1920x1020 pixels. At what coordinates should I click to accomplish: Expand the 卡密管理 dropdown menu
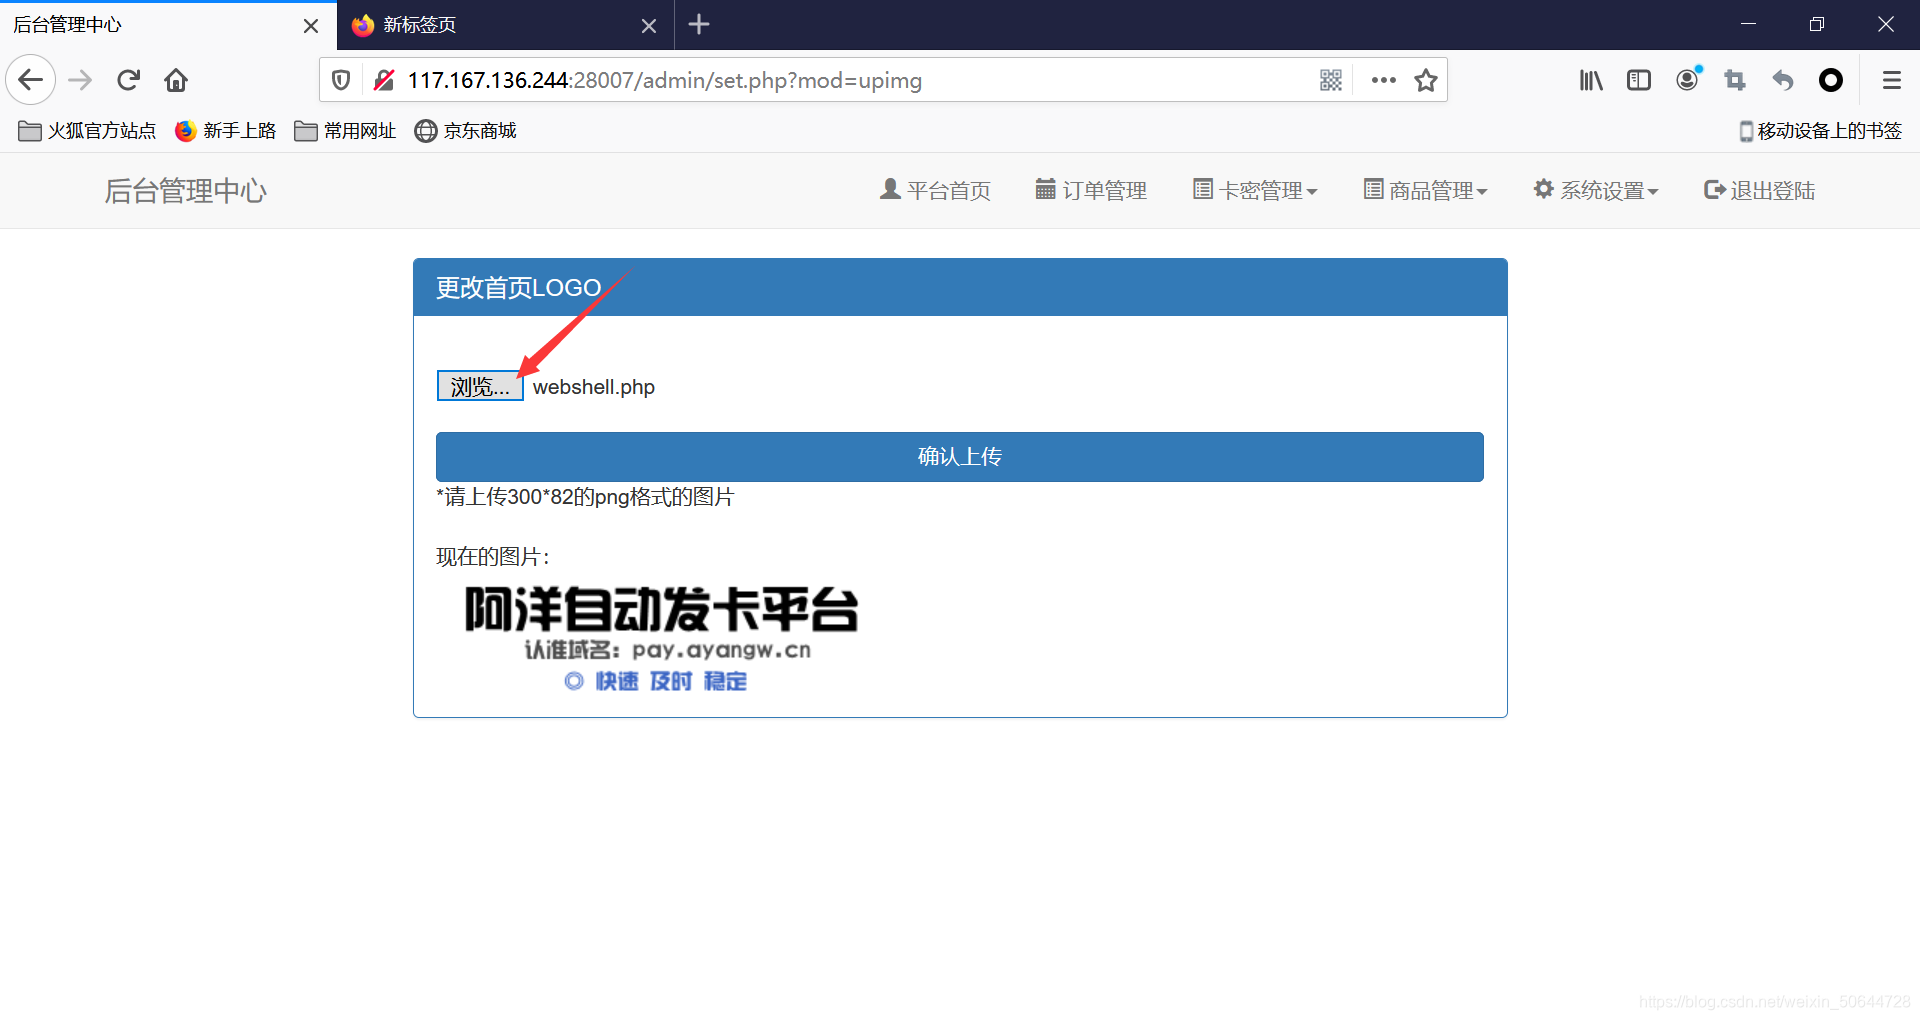pyautogui.click(x=1255, y=190)
